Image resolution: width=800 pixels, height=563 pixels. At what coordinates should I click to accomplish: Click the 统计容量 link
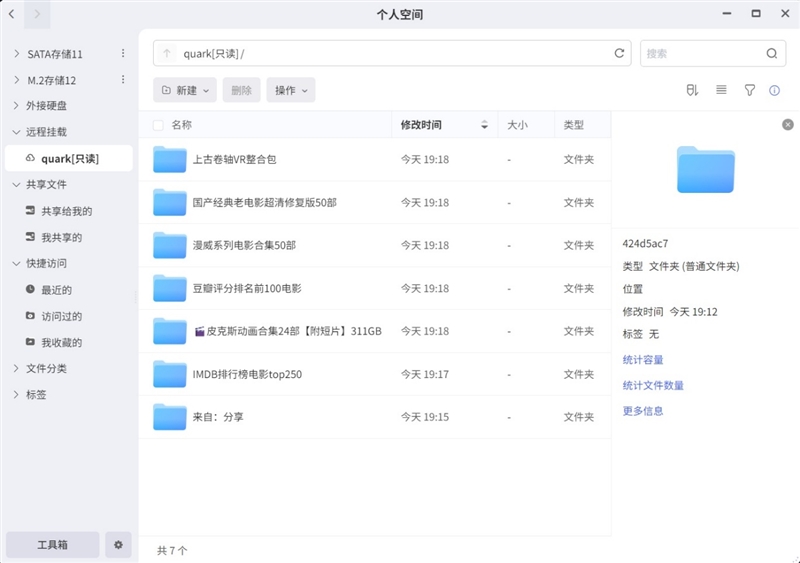643,360
